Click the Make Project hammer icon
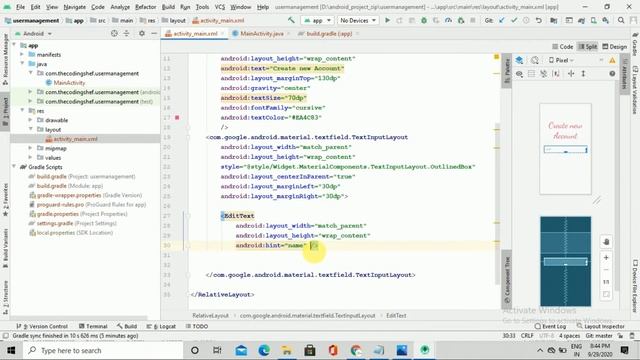 291,20
